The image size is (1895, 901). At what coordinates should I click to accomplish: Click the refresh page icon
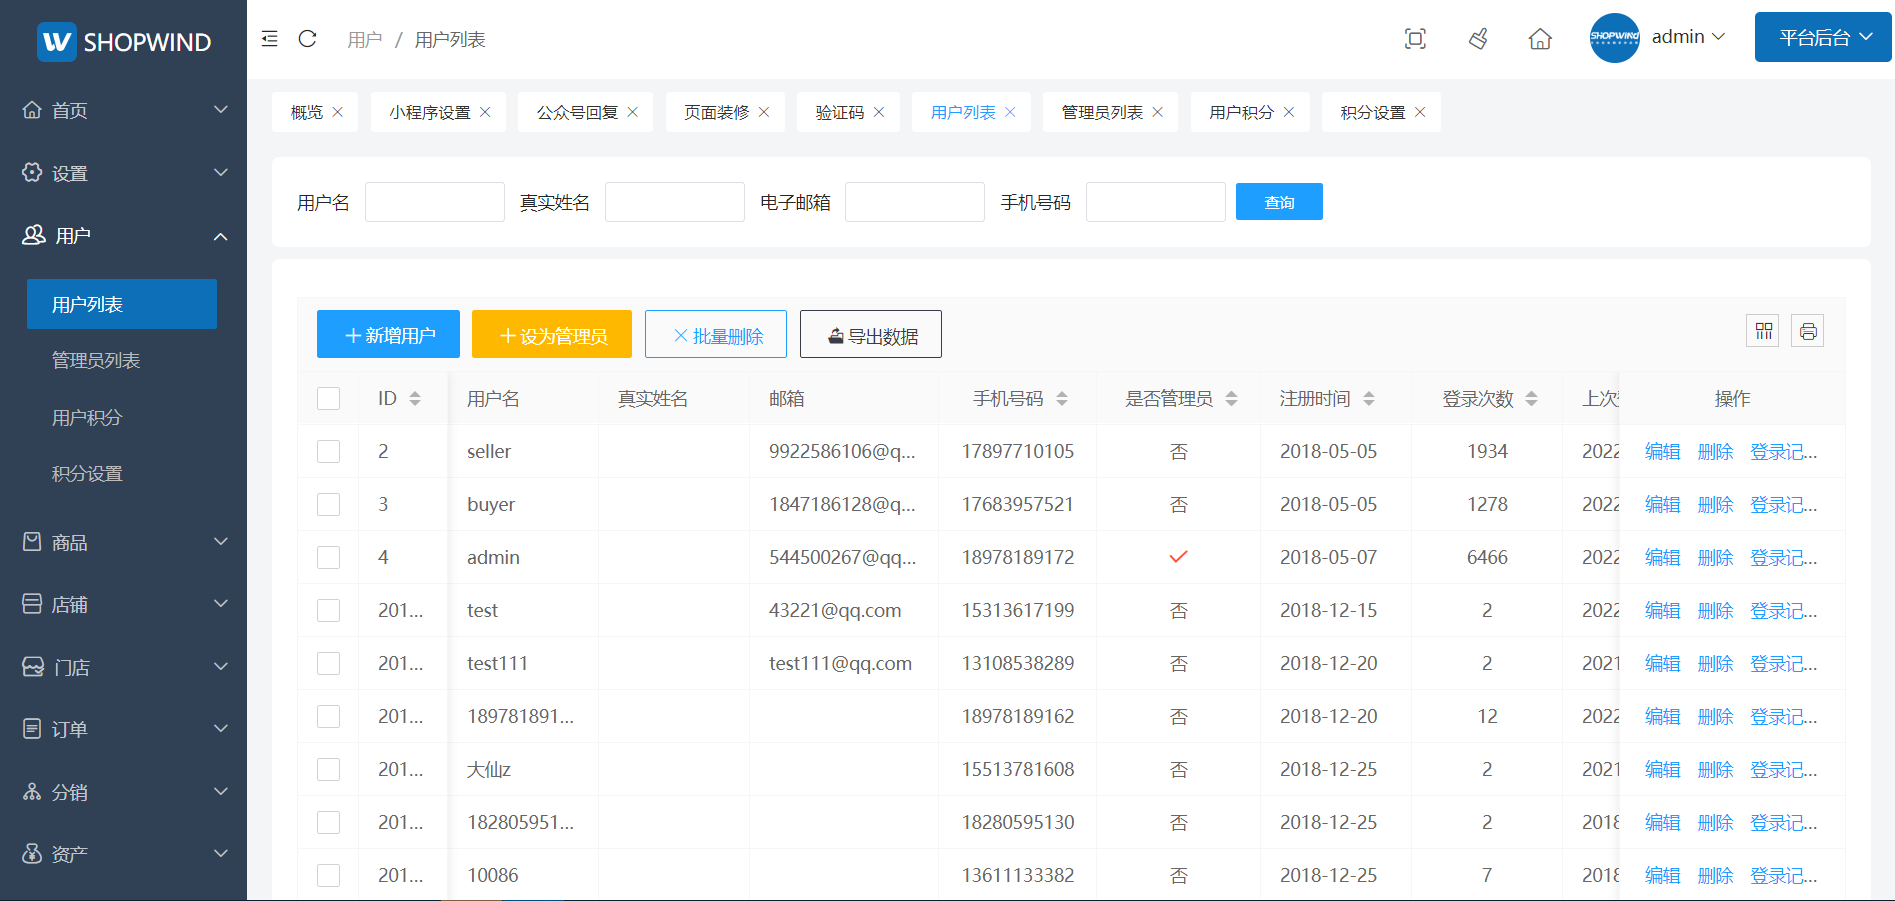tap(307, 39)
